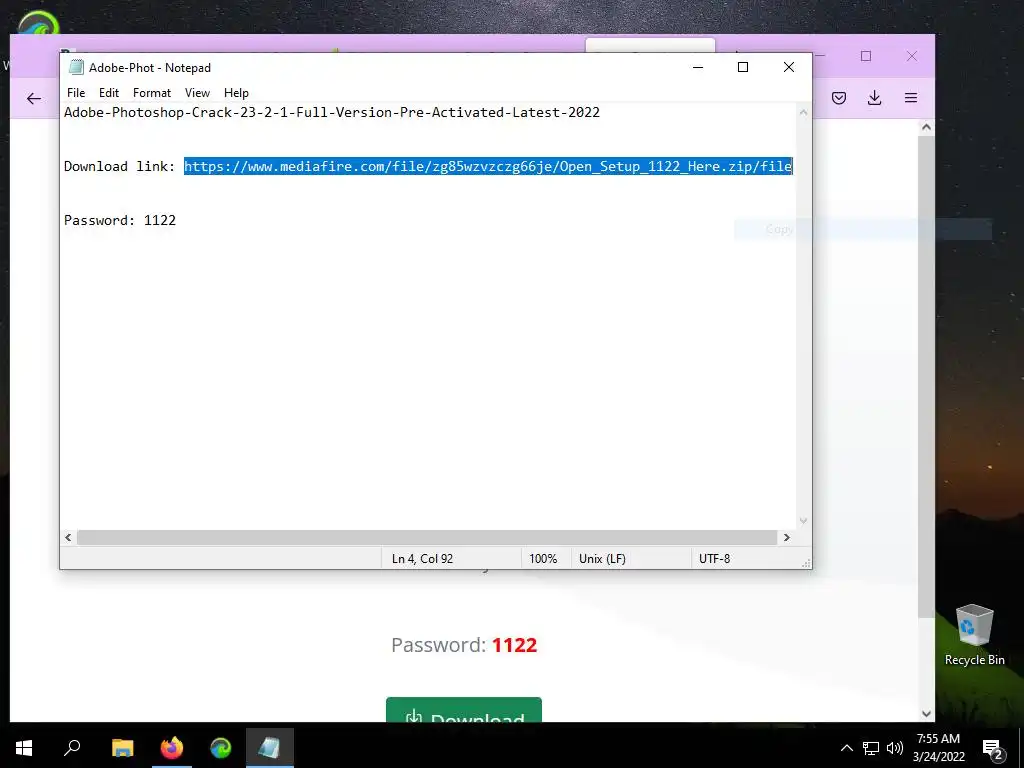Minimize the Notepad window
The width and height of the screenshot is (1024, 768).
point(698,67)
